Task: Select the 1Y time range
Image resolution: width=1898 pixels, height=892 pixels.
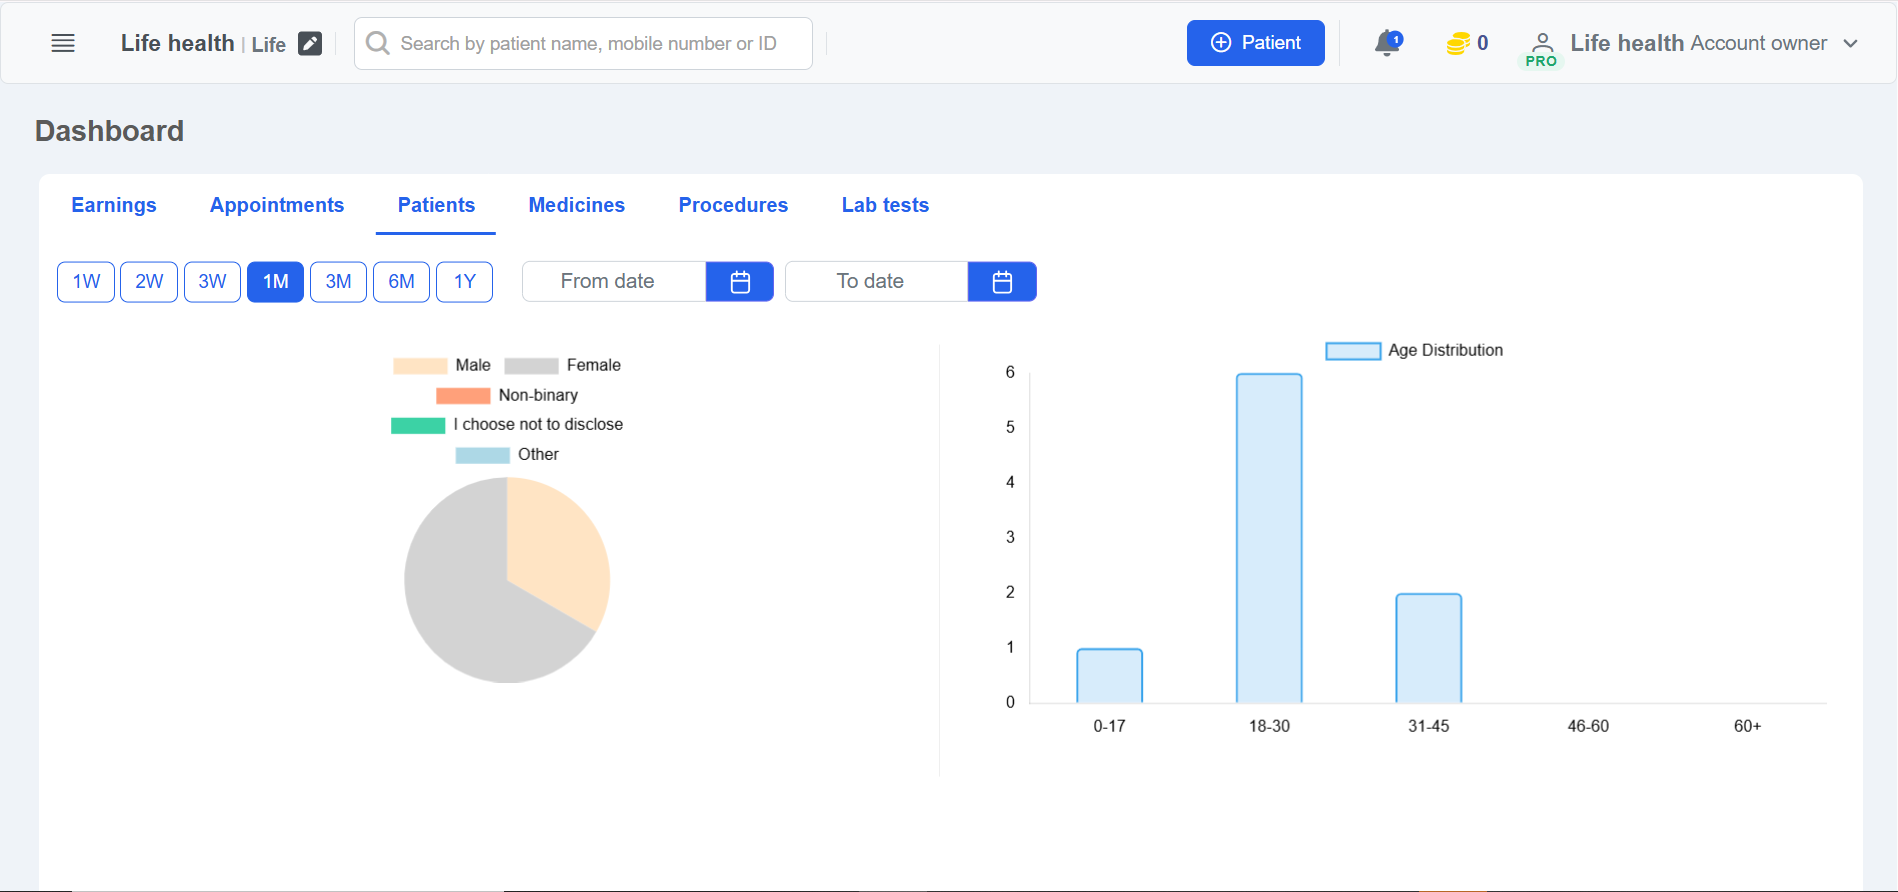Action: coord(464,282)
